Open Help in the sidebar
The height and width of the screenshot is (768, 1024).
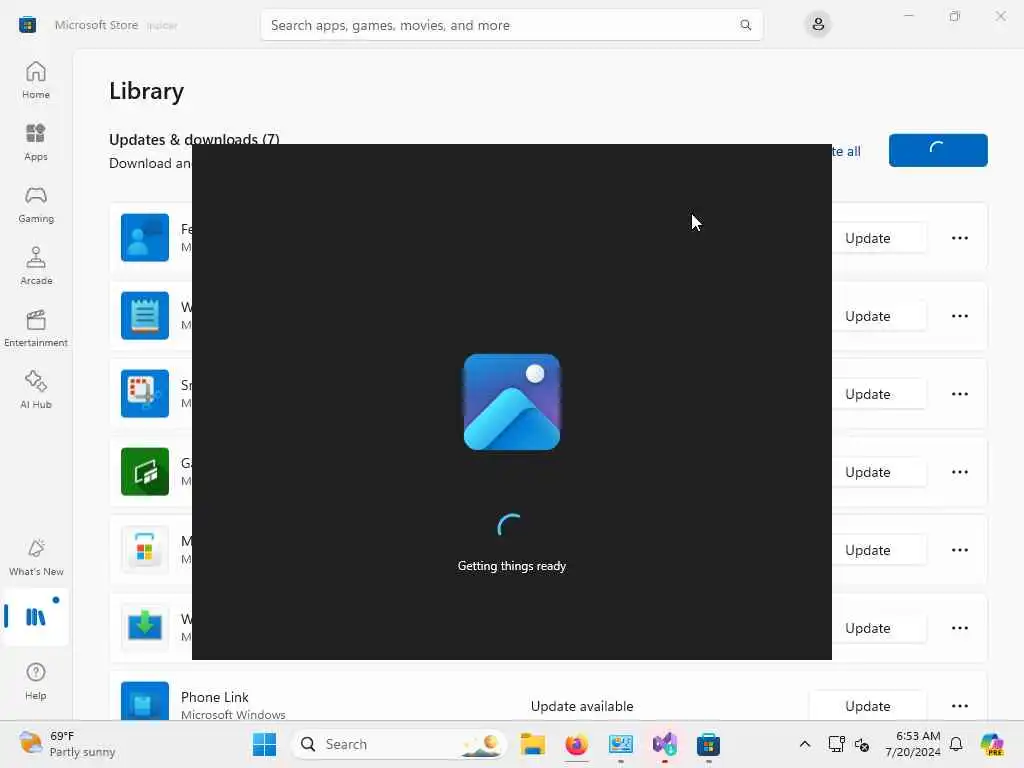pos(35,681)
